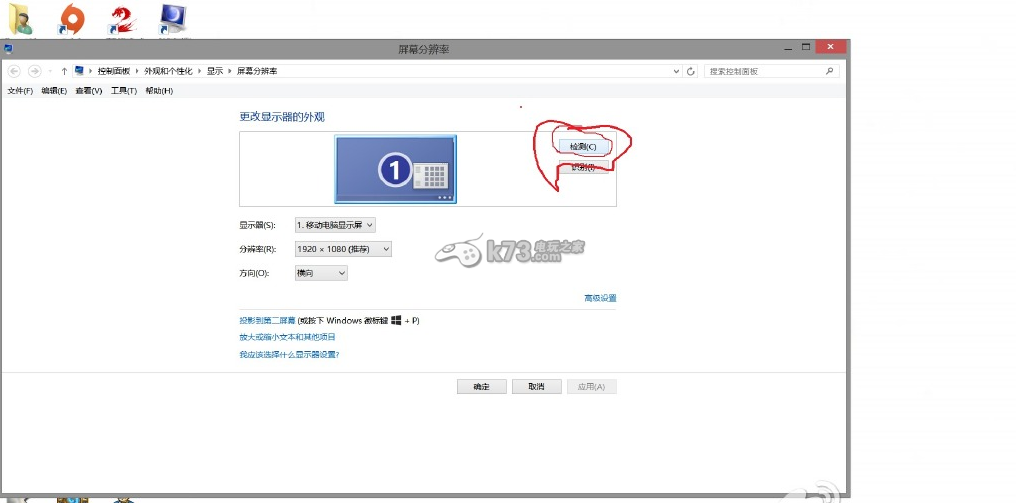Screen dimensions: 1016x503
Task: Click the 检测(C) detect button
Action: click(583, 146)
